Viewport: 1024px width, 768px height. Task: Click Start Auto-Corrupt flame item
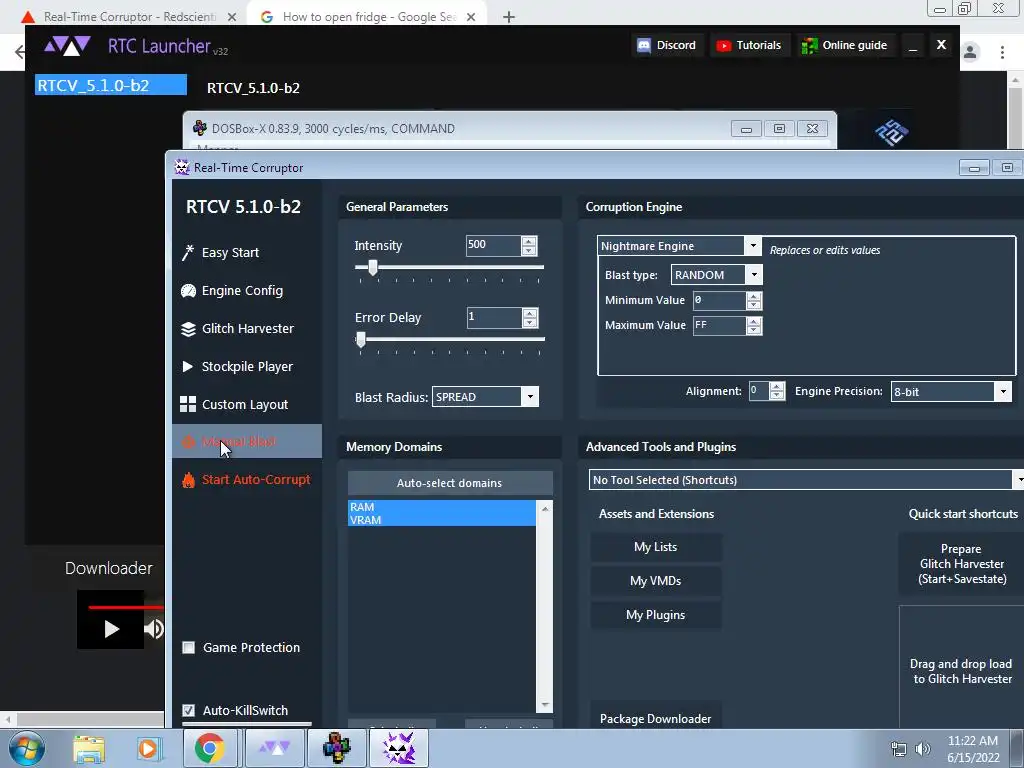click(247, 480)
